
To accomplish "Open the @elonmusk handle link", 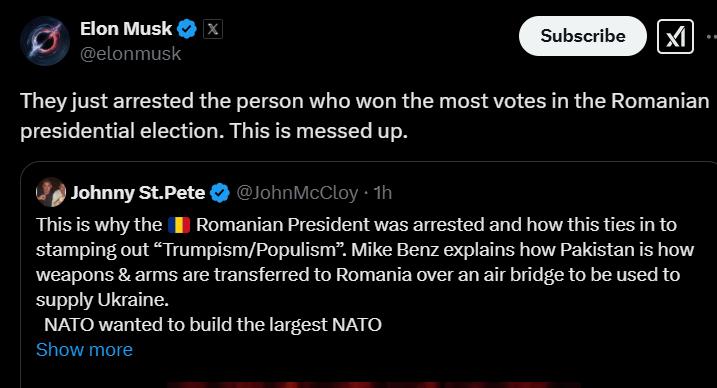I will click(x=130, y=54).
